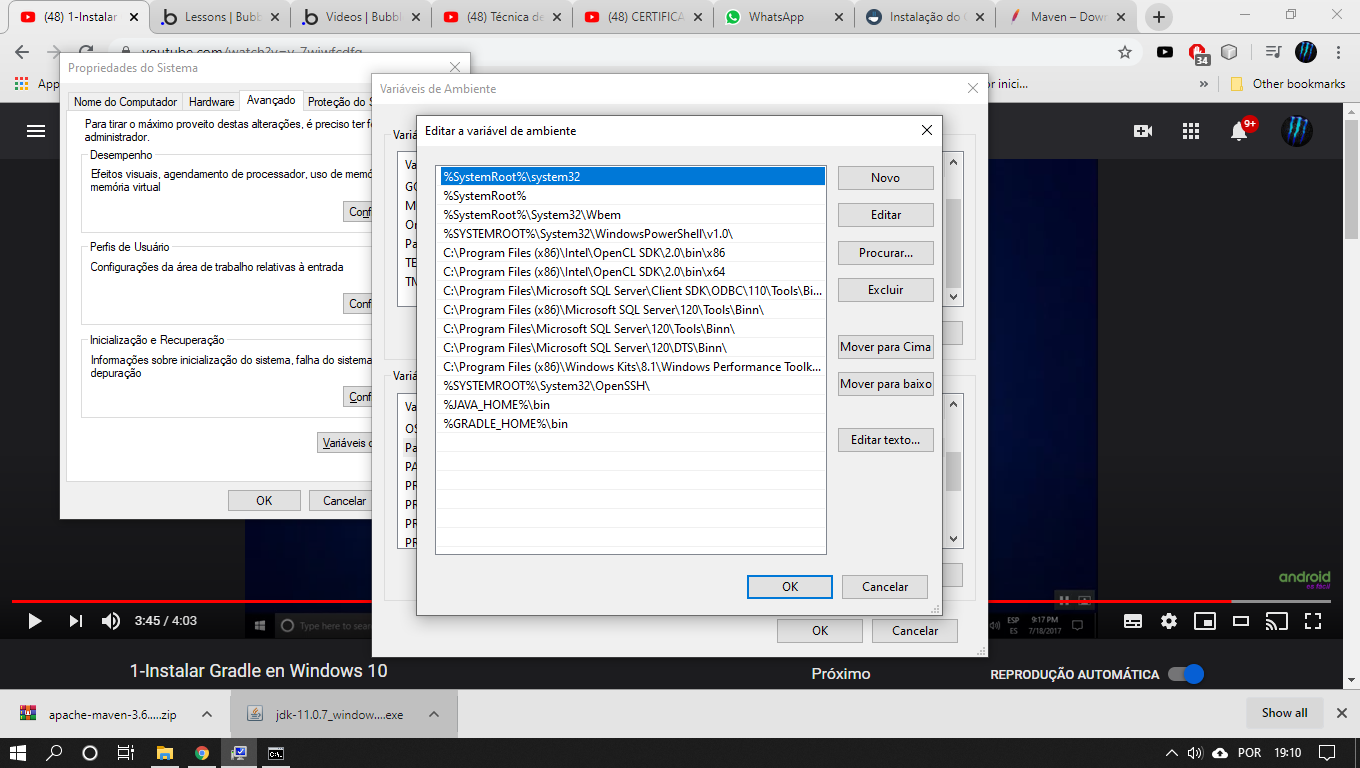The width and height of the screenshot is (1360, 768).
Task: Click Mover para baixo
Action: coord(886,384)
